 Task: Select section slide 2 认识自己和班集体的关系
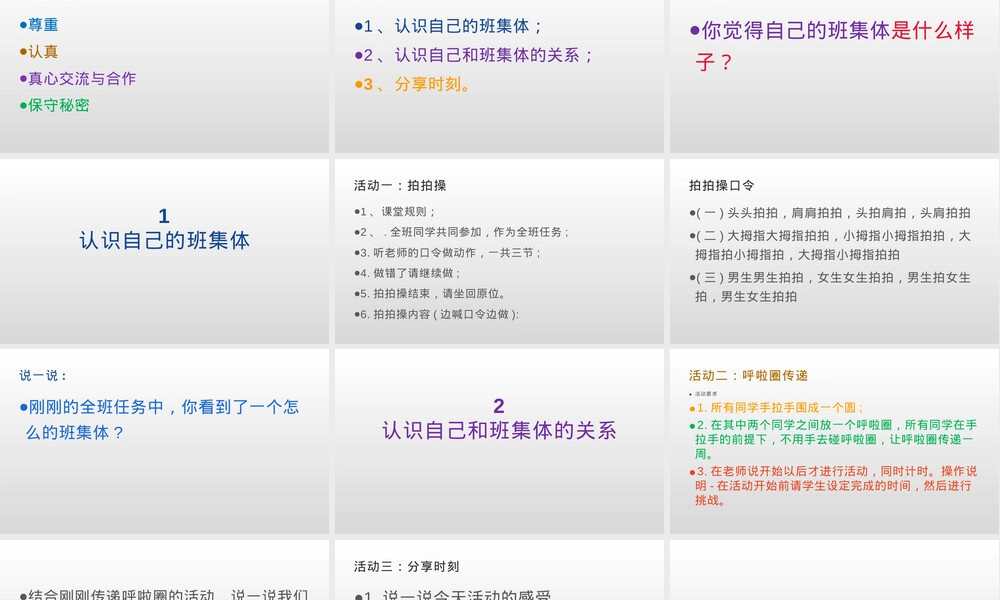click(499, 441)
